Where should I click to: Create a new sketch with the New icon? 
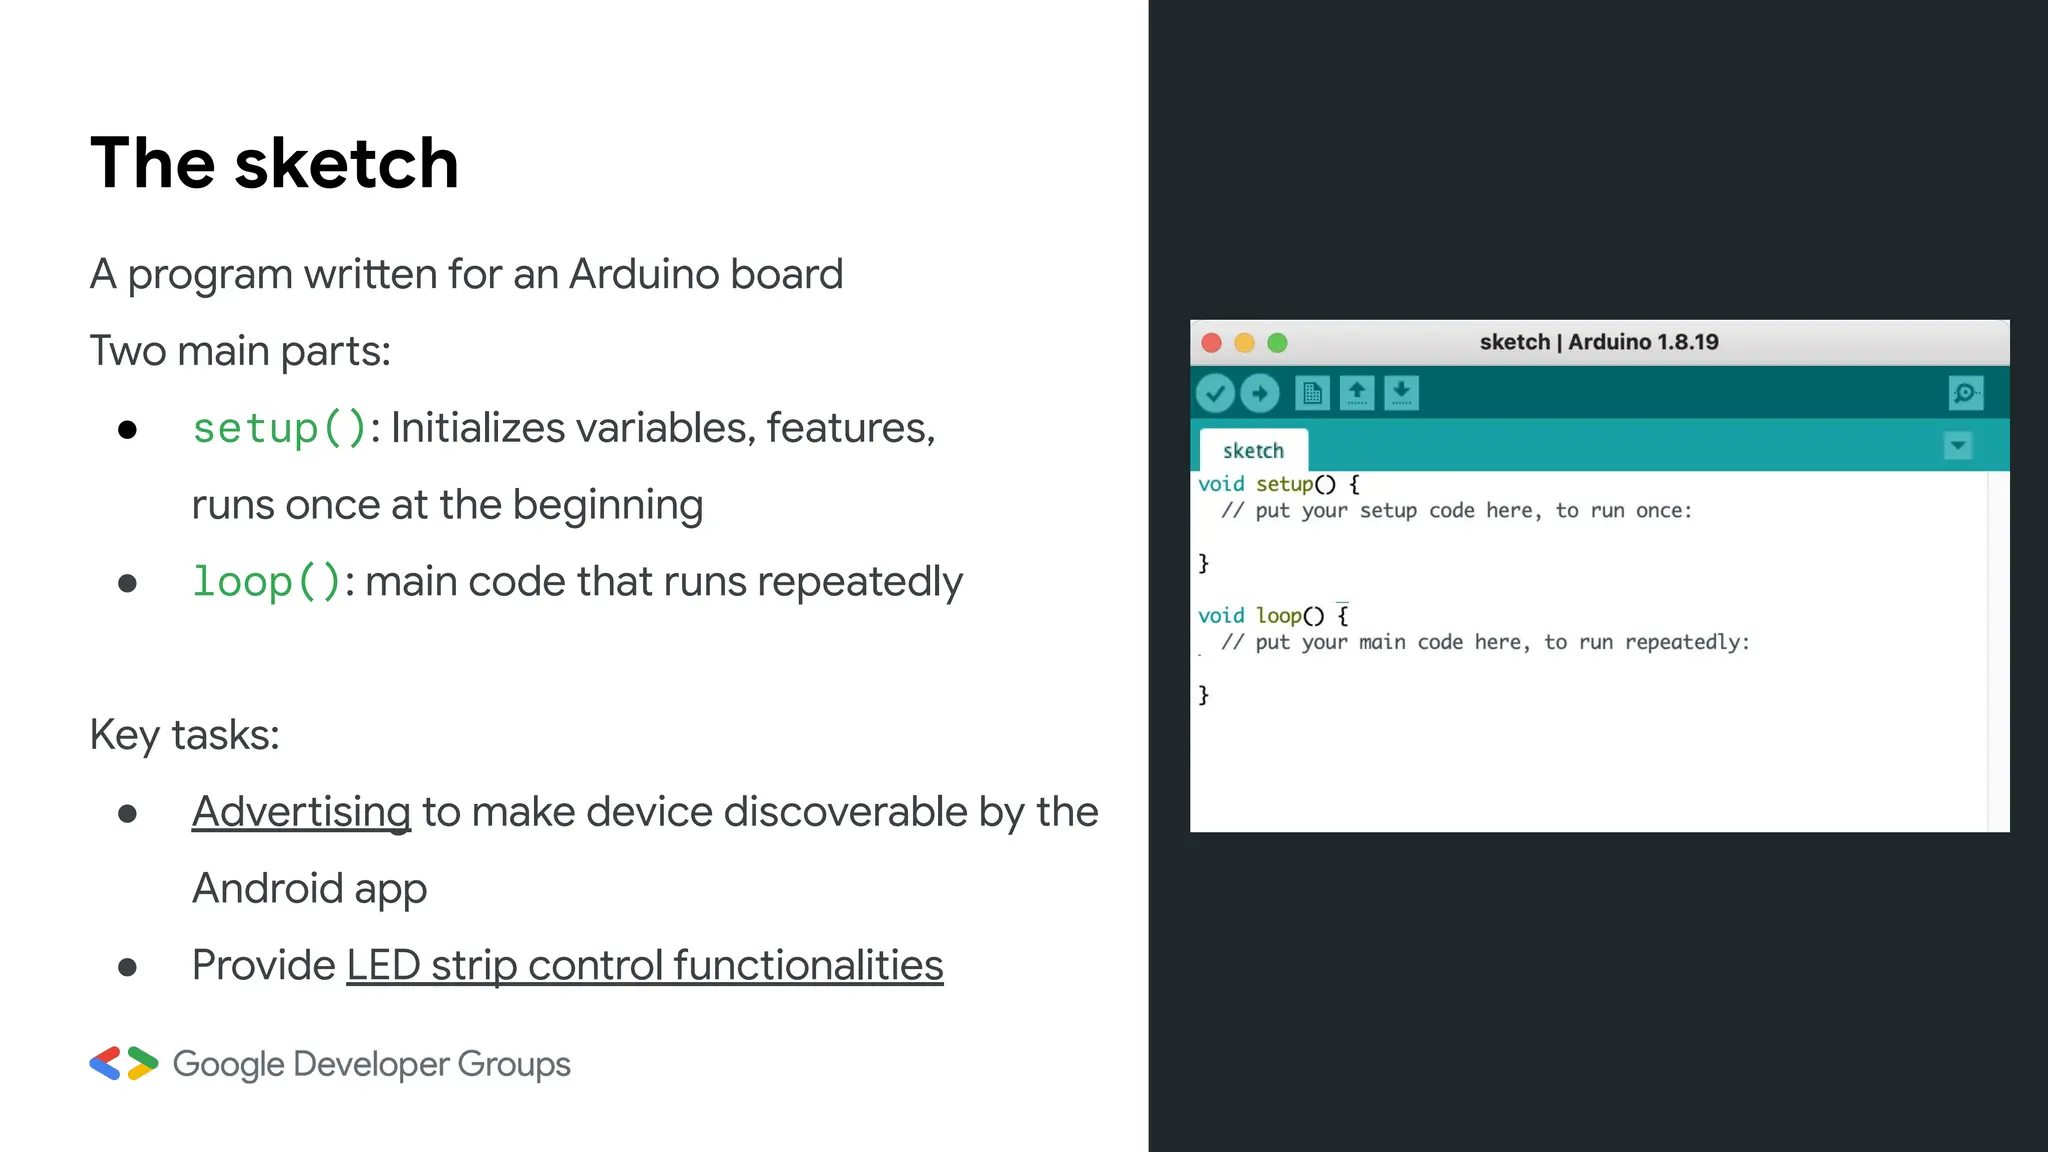(1312, 393)
